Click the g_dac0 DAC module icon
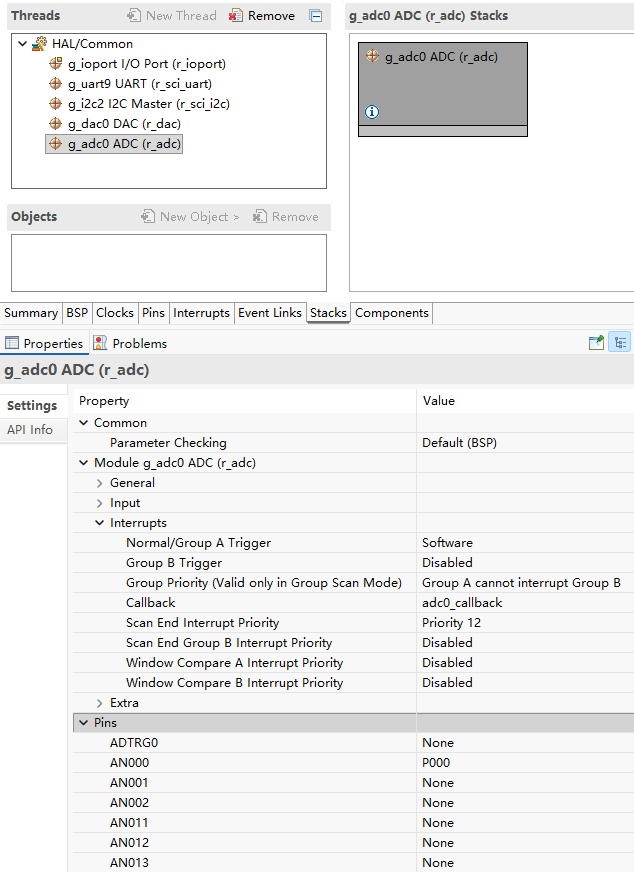Viewport: 634px width, 872px height. (x=56, y=123)
